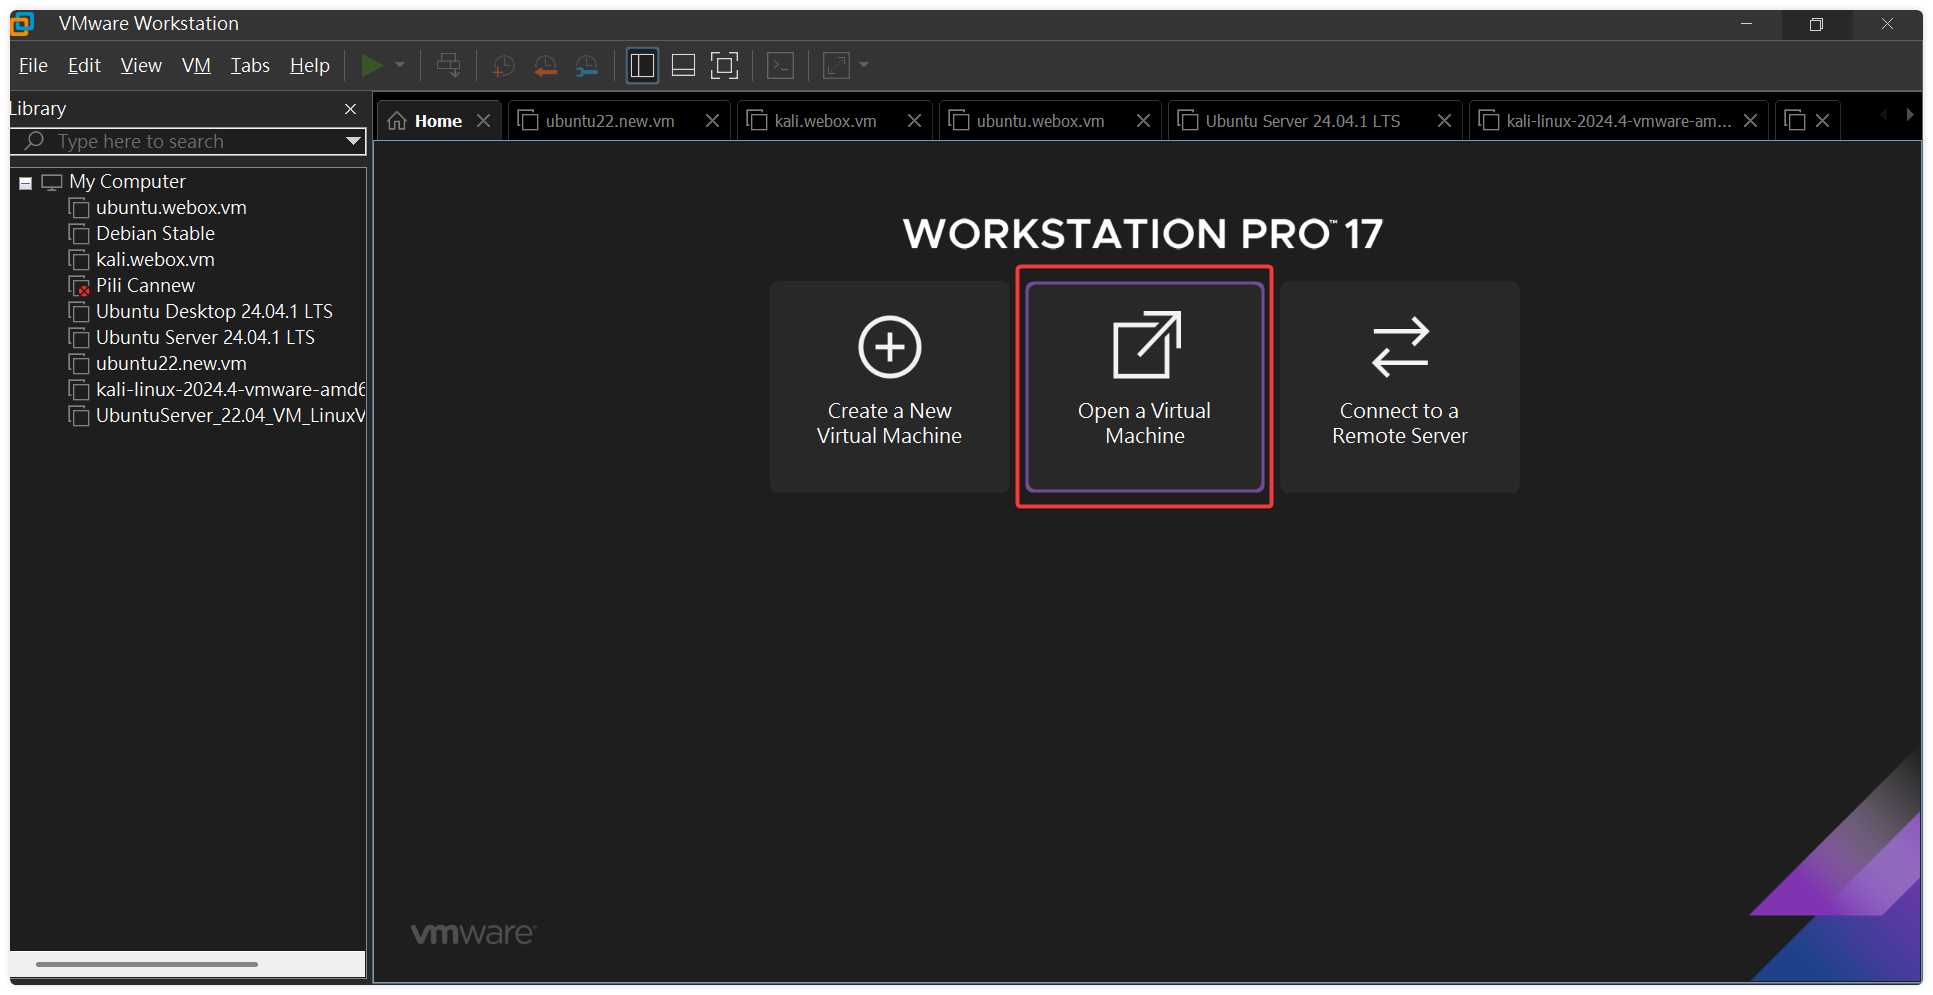This screenshot has width=1933, height=995.
Task: Open the View menu
Action: 141,66
